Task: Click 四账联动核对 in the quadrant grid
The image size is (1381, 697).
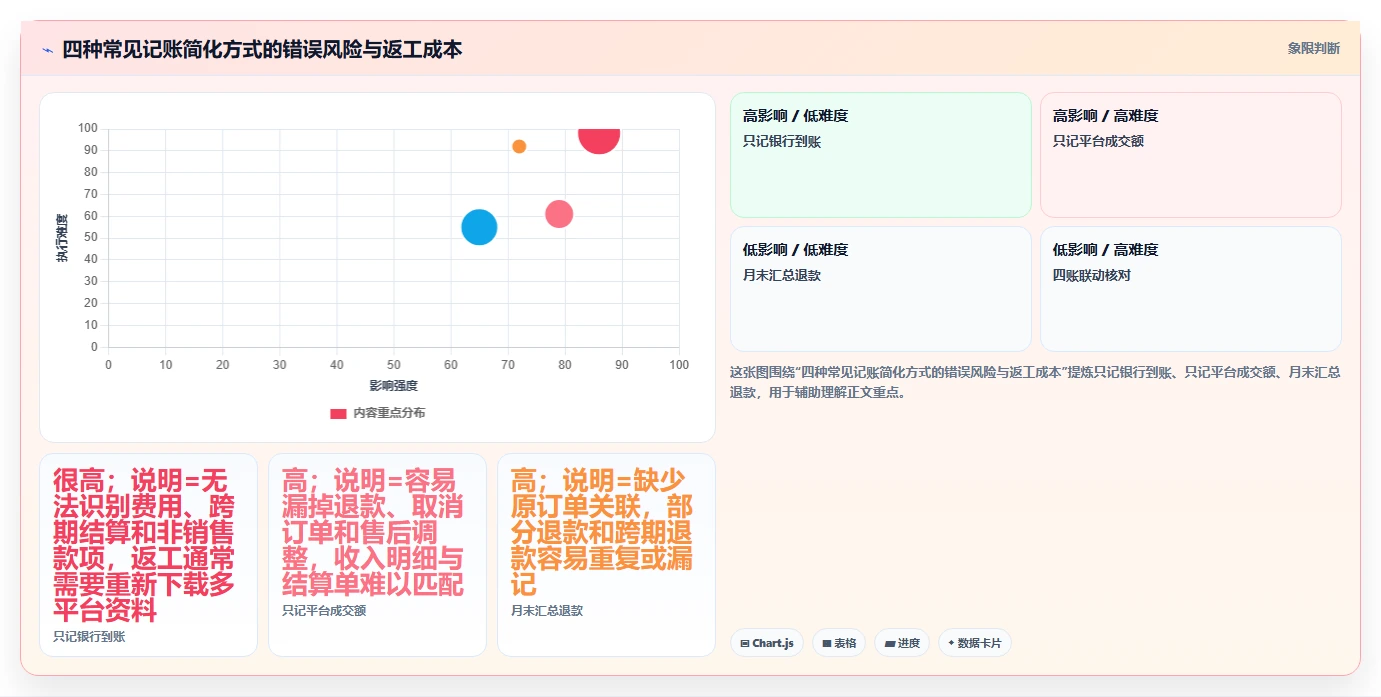Action: pos(1092,275)
